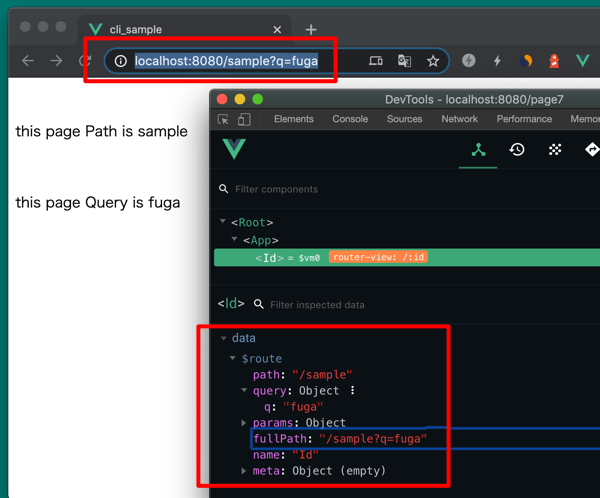This screenshot has height=498, width=600.
Task: Click the DevTools window green zoom button
Action: [x=258, y=100]
